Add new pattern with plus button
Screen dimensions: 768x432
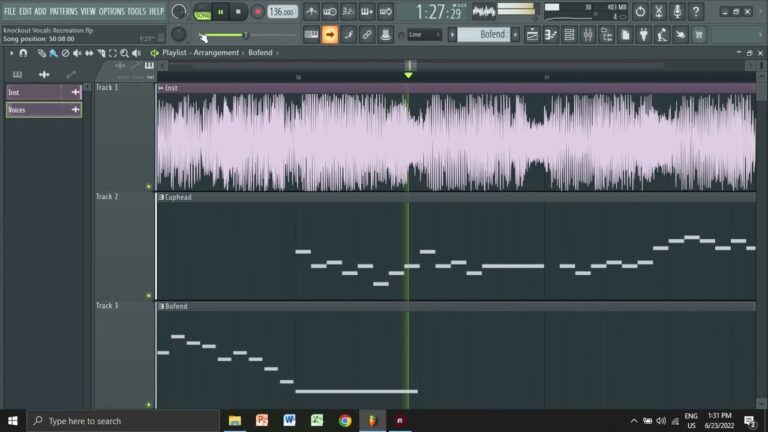pos(515,35)
